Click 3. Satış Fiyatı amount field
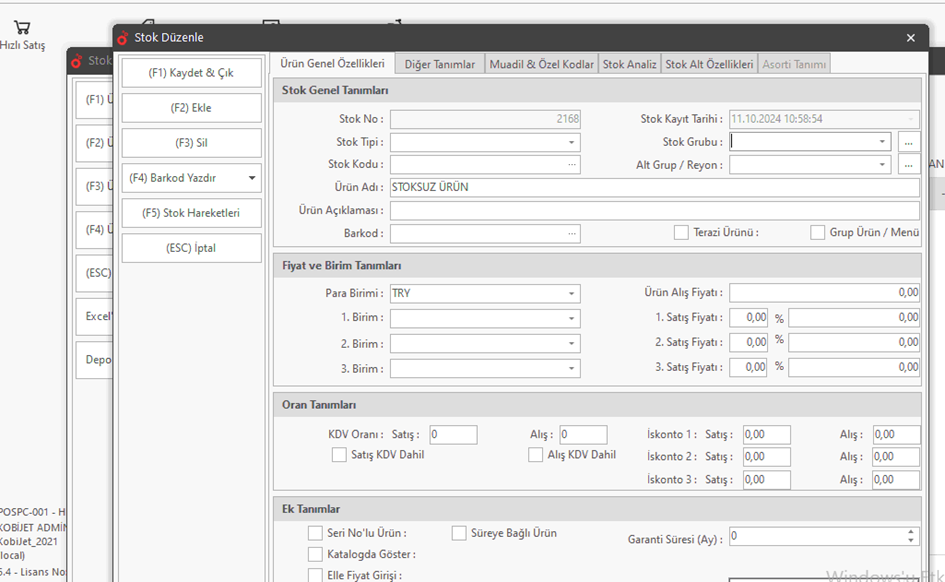 854,367
